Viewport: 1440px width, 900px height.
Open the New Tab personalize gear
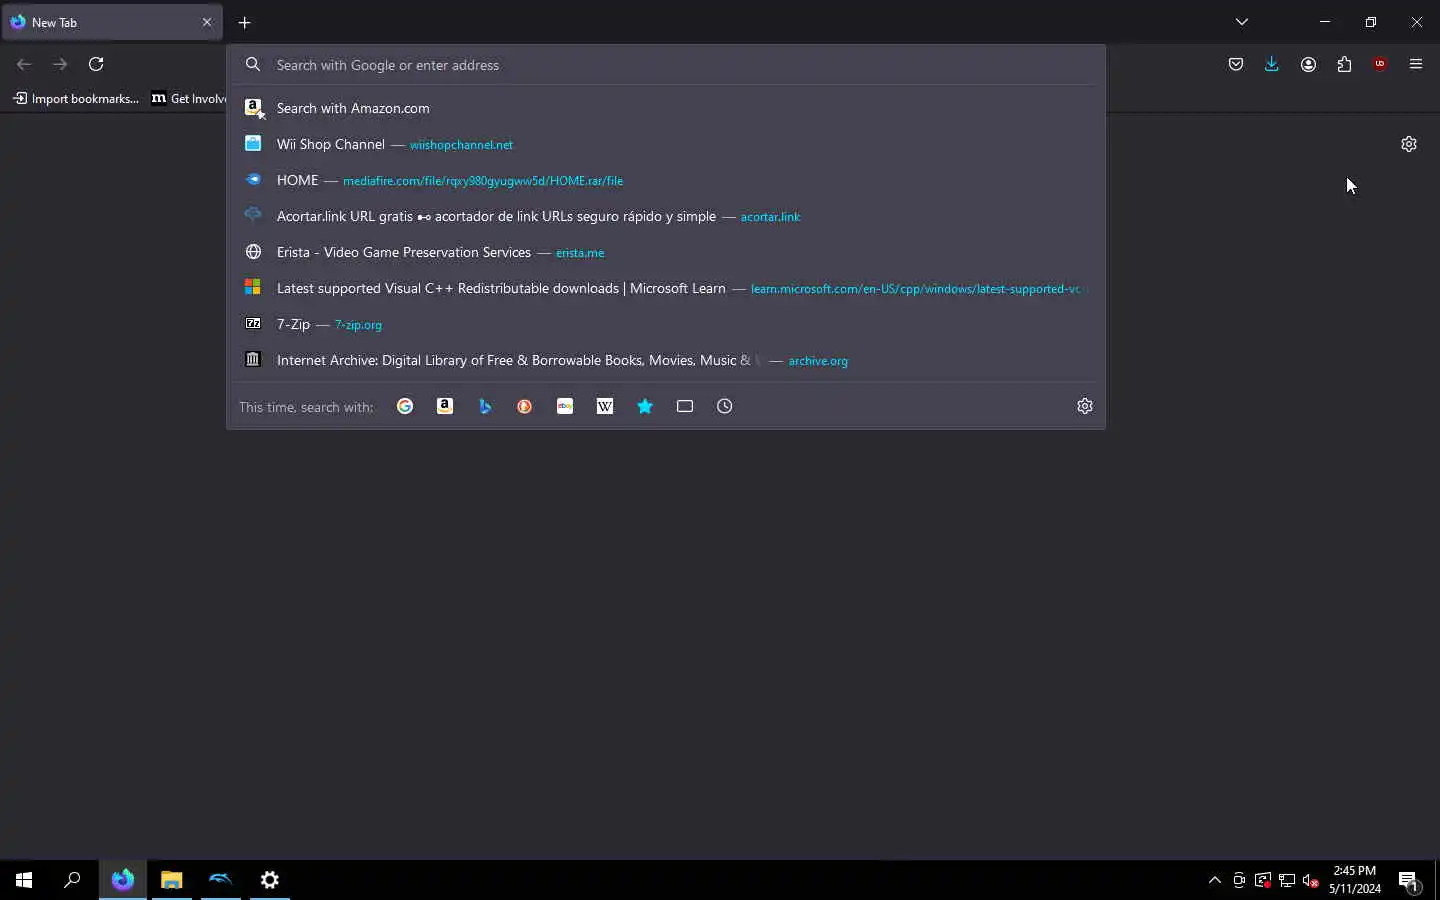(1409, 144)
